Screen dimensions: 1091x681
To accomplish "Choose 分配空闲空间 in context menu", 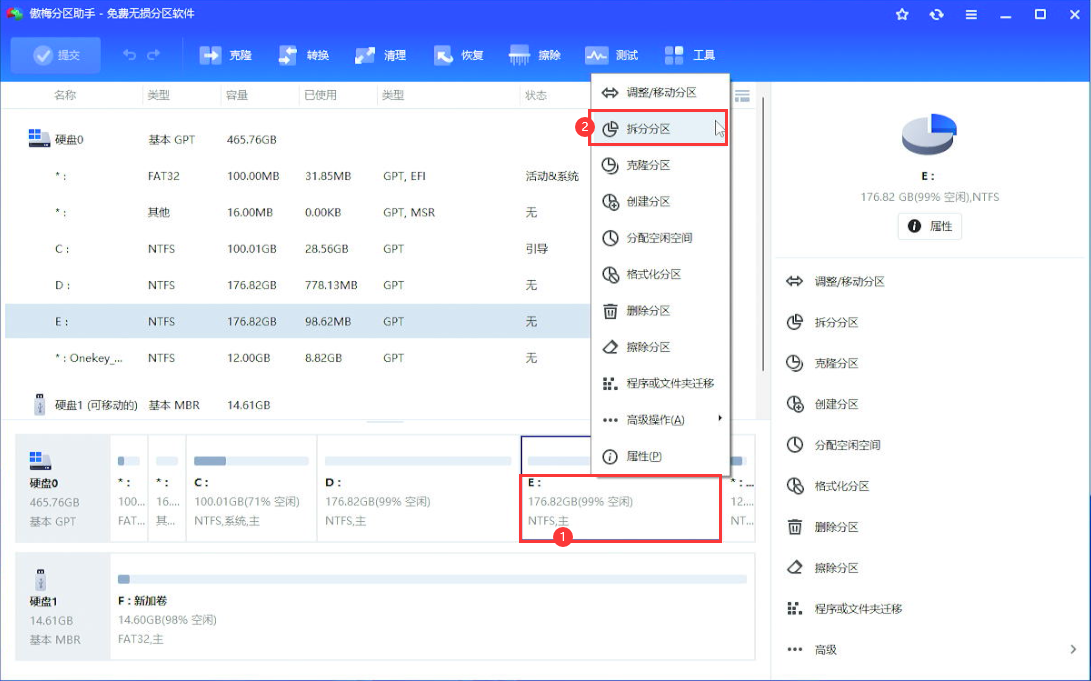I will click(x=660, y=238).
